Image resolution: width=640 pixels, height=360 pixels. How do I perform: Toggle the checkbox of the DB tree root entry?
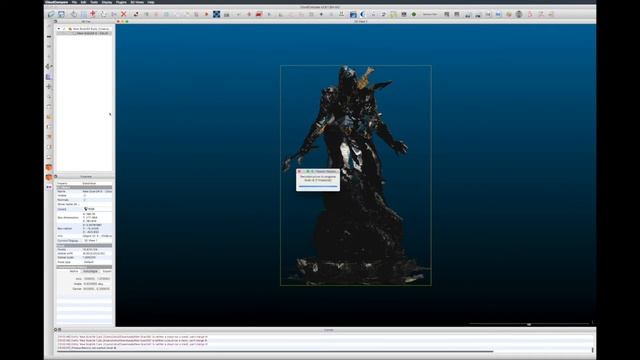tap(64, 29)
